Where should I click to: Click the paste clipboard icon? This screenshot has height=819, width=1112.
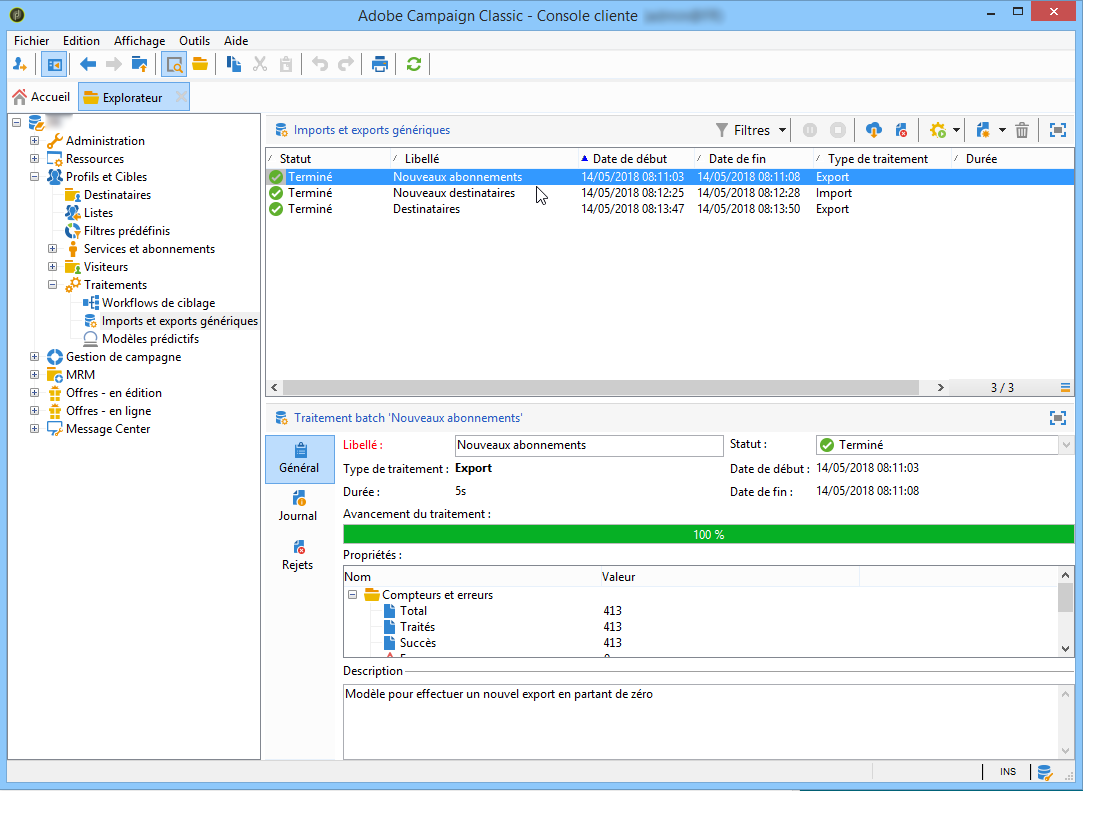(x=286, y=65)
